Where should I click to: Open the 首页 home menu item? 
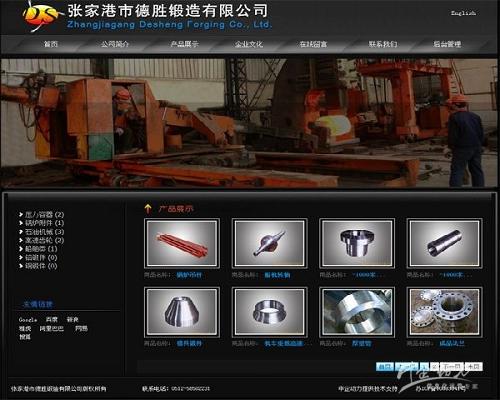coord(51,44)
